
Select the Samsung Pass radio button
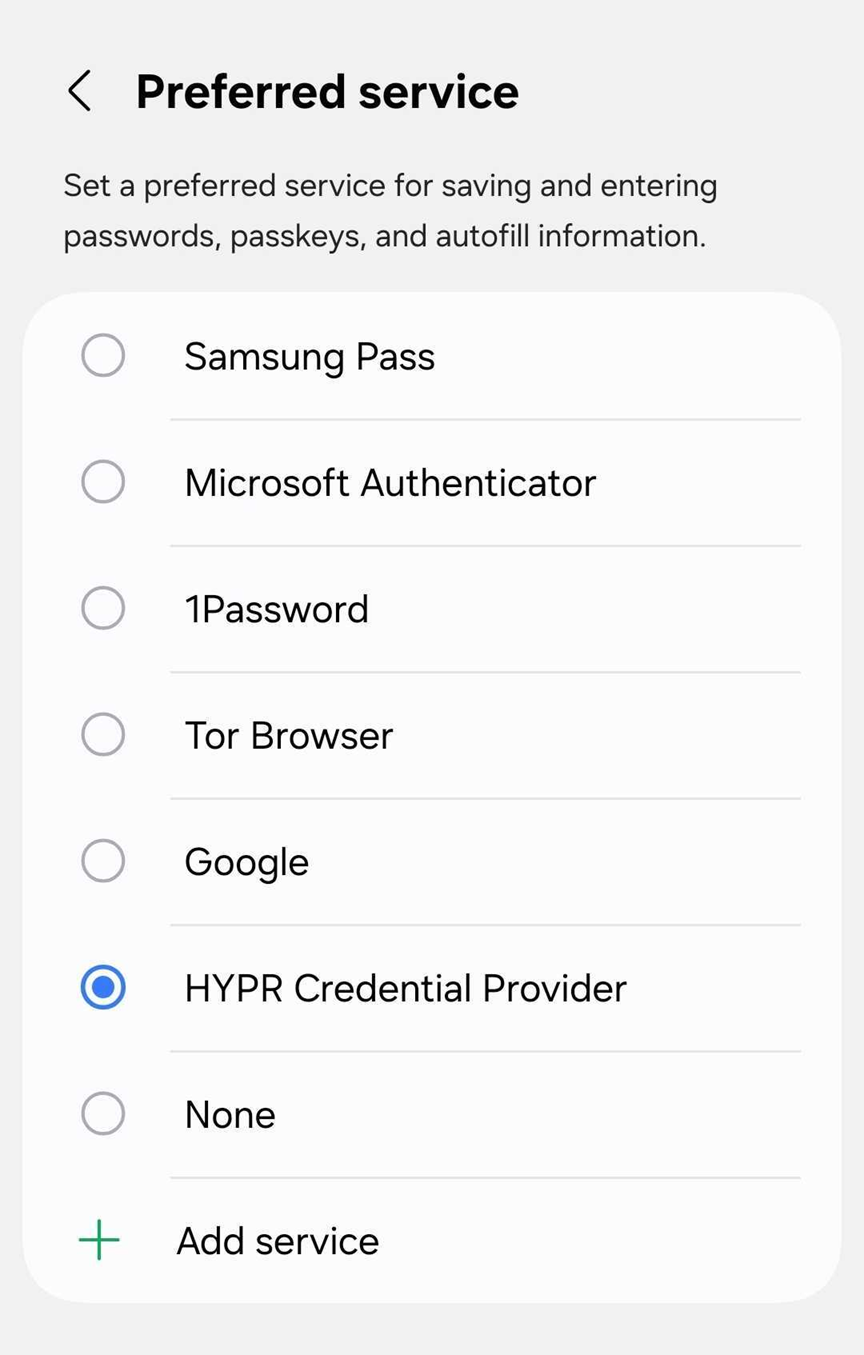[103, 356]
